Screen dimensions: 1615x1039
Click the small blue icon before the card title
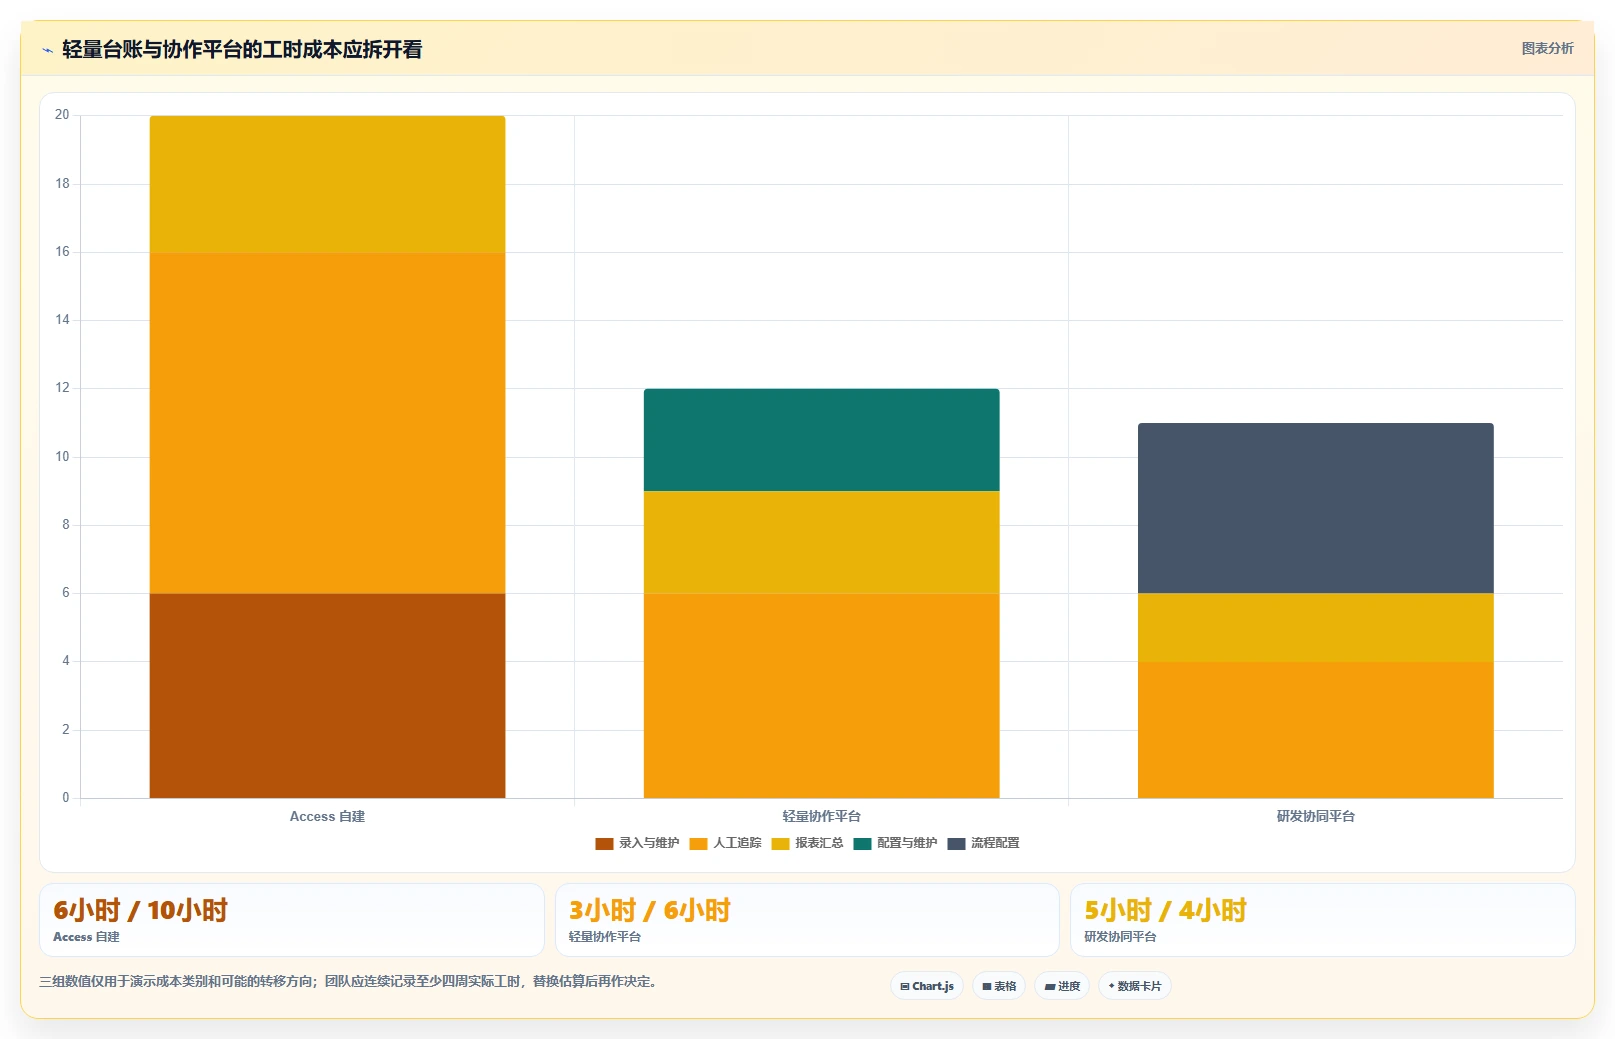coord(47,50)
